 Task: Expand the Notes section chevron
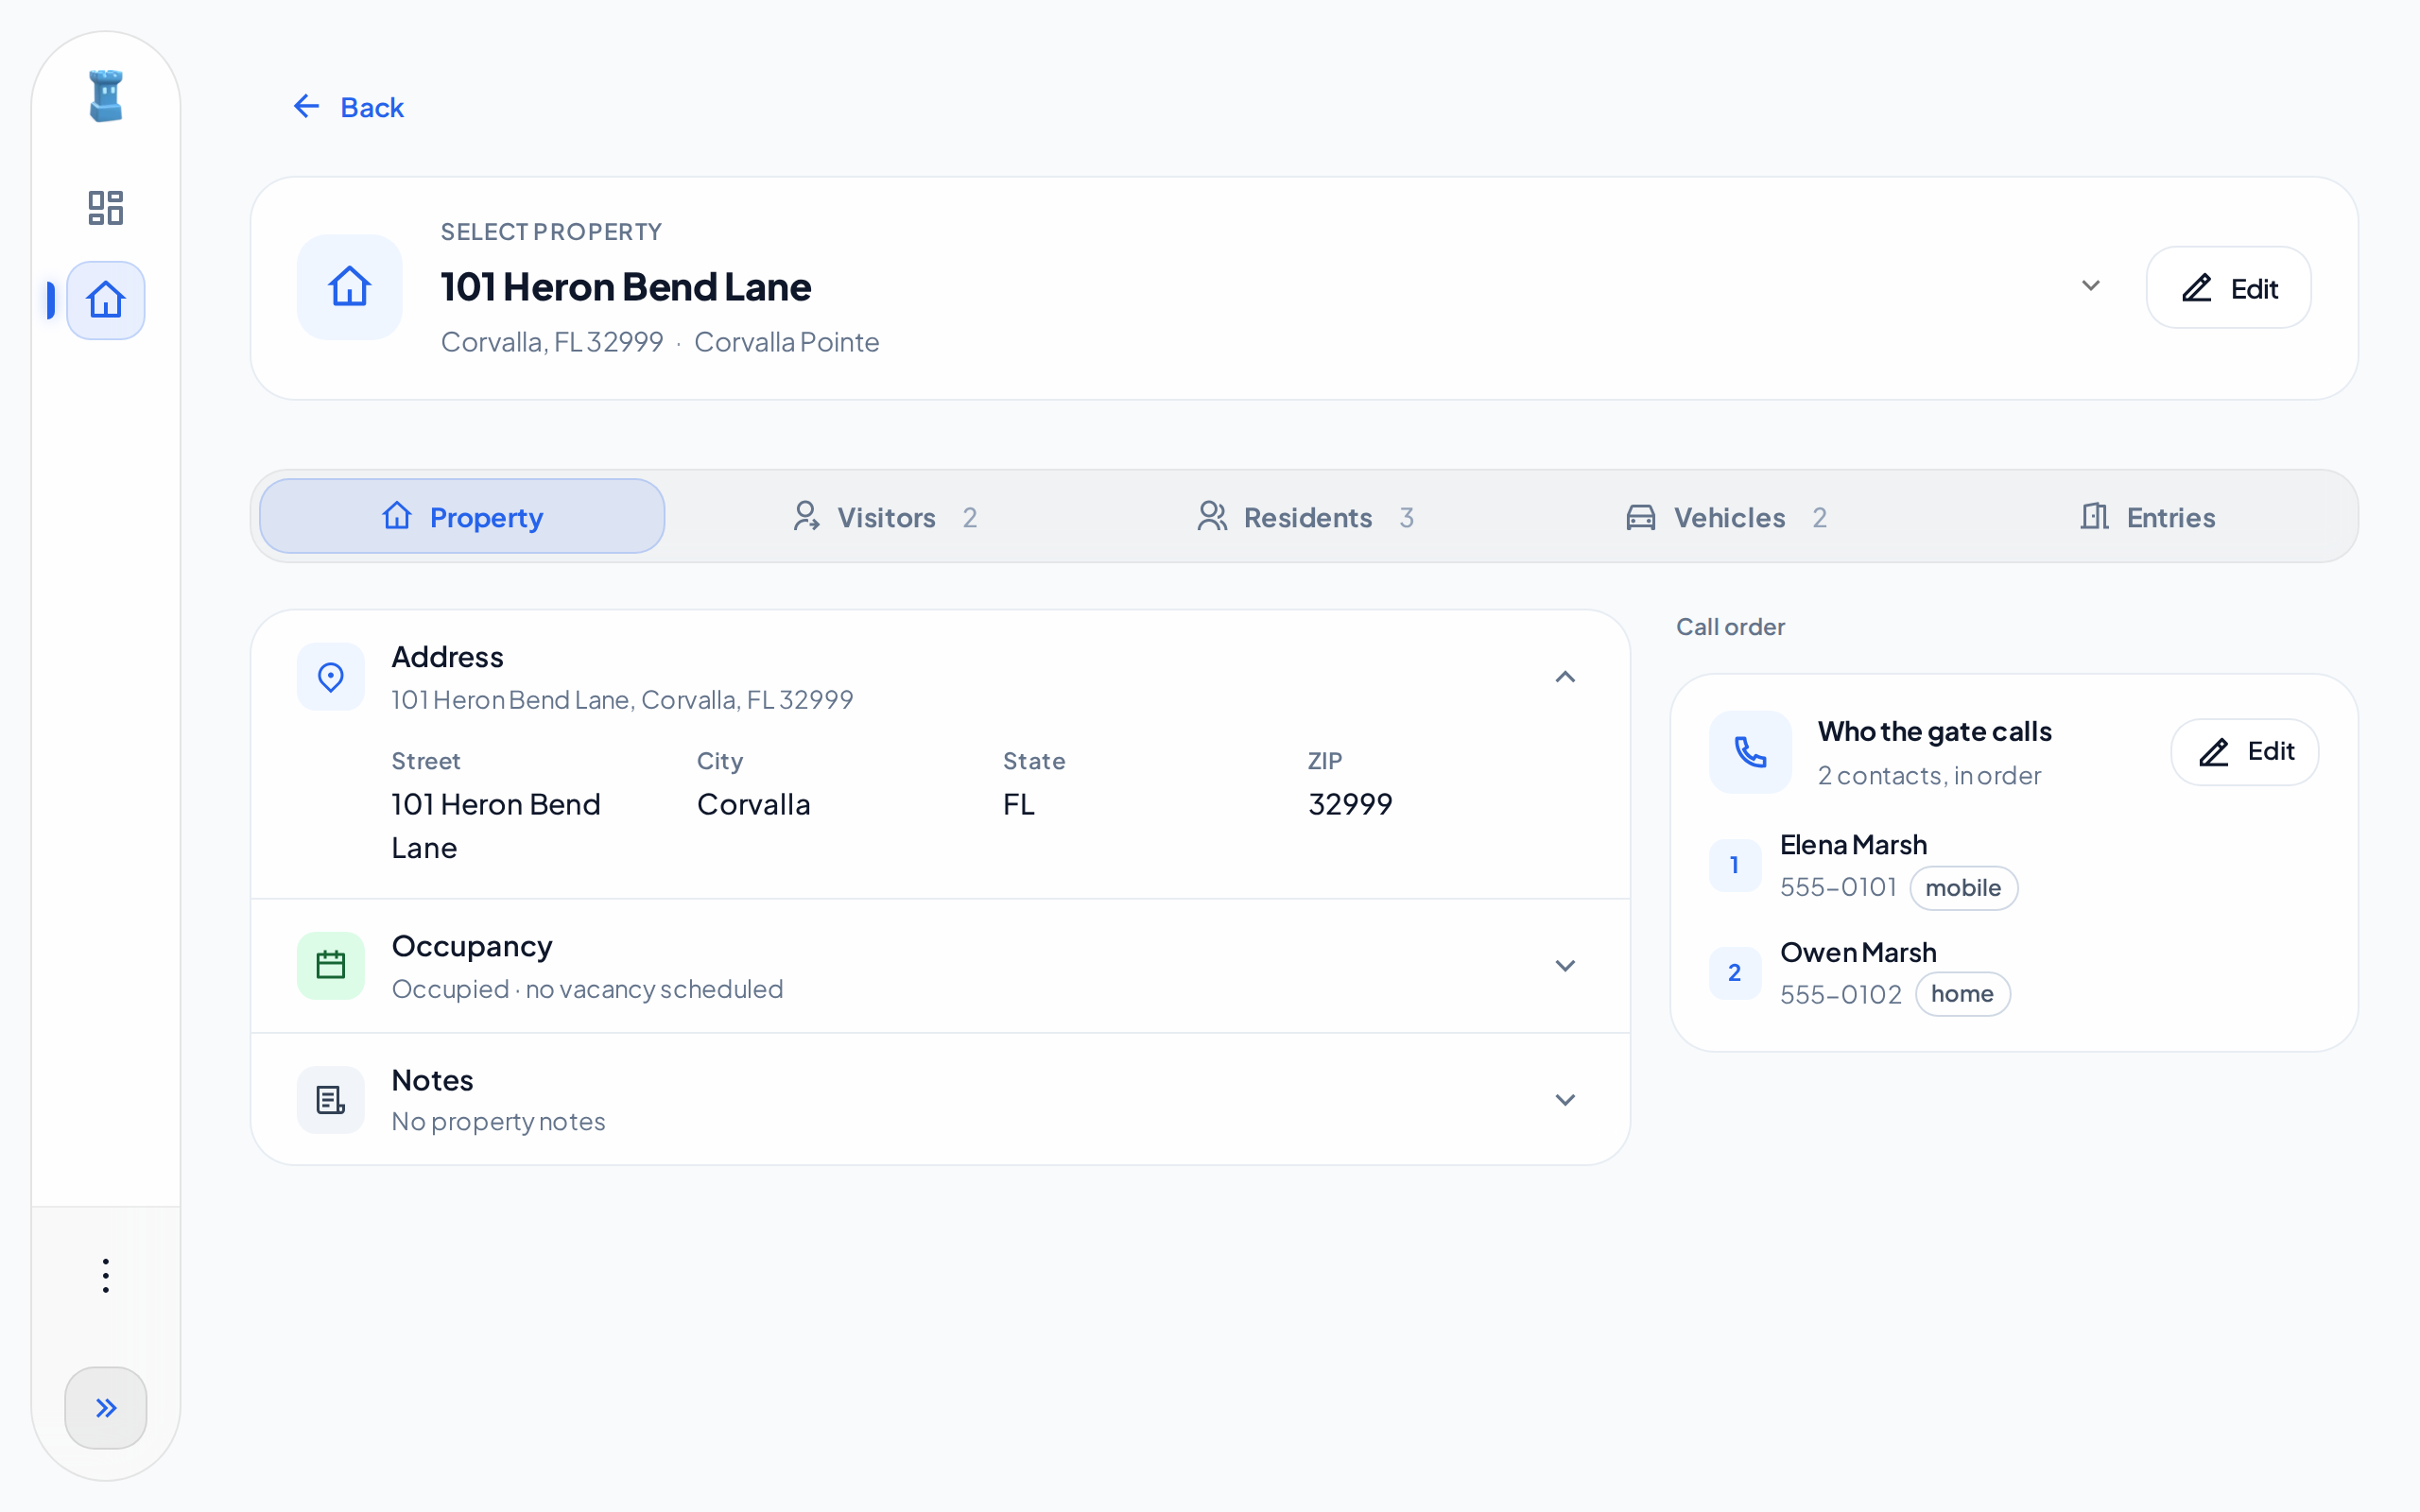click(1566, 1100)
